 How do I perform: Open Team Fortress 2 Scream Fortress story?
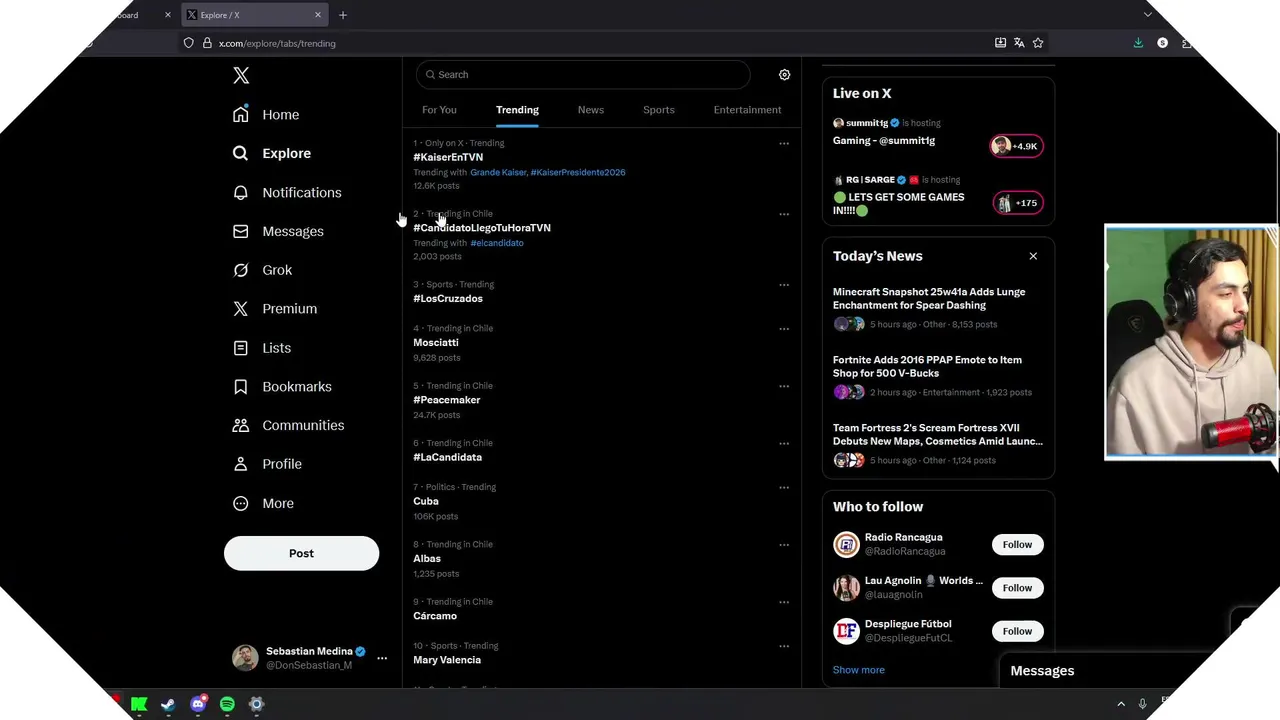(938, 434)
